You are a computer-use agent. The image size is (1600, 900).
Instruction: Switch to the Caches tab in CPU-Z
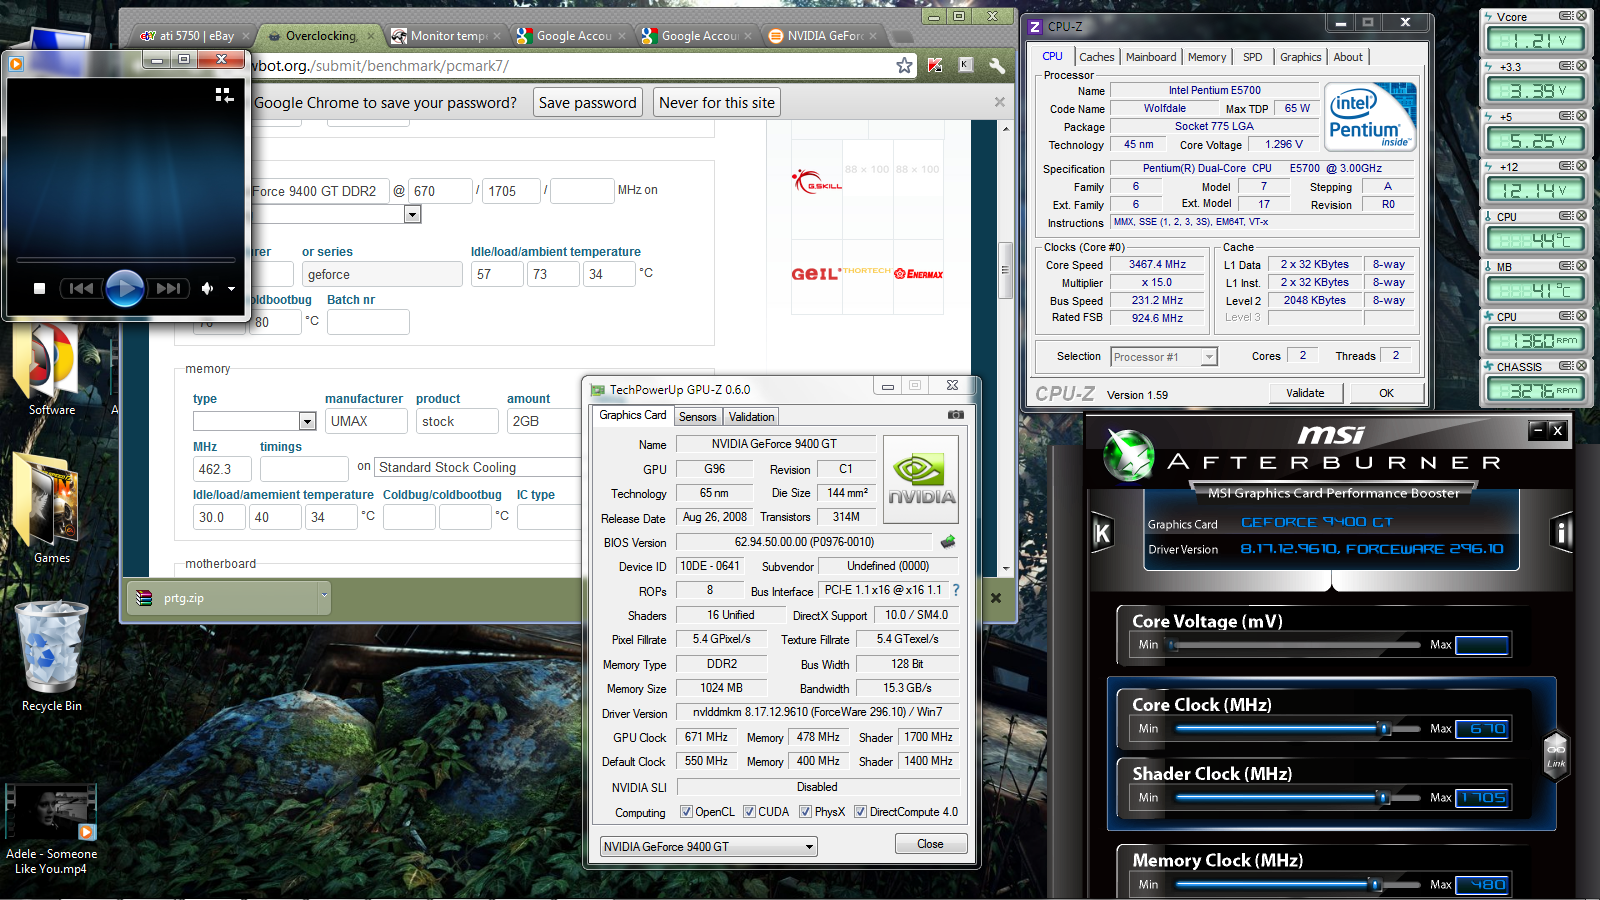click(x=1096, y=57)
